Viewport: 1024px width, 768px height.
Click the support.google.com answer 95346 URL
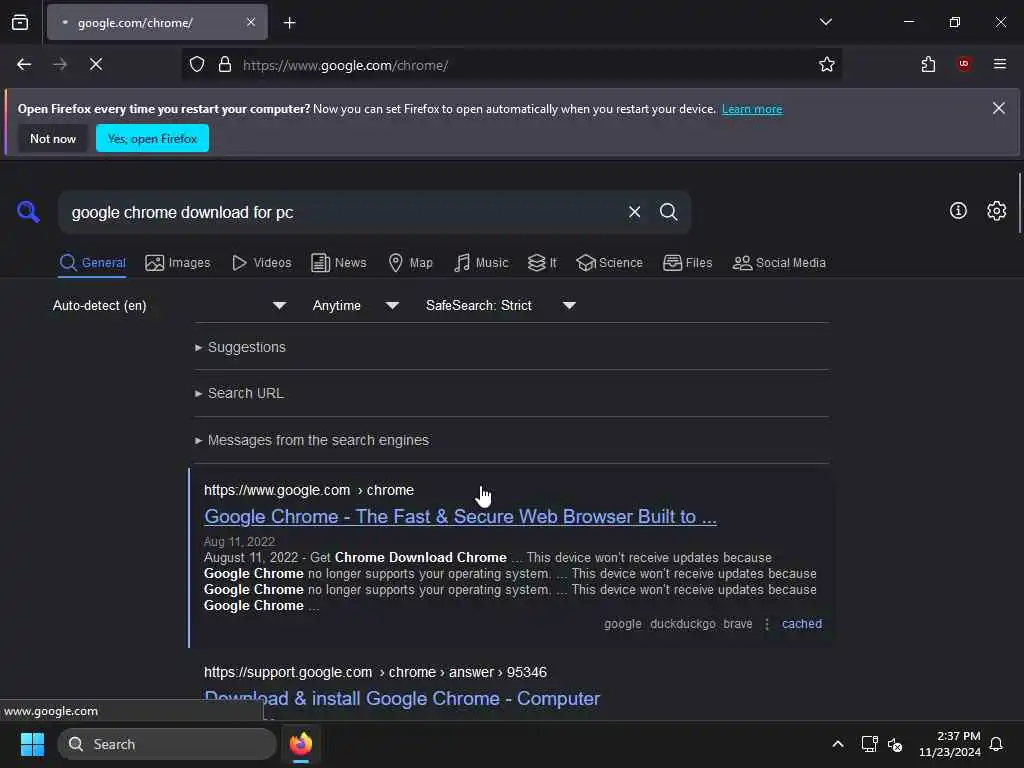click(x=376, y=672)
